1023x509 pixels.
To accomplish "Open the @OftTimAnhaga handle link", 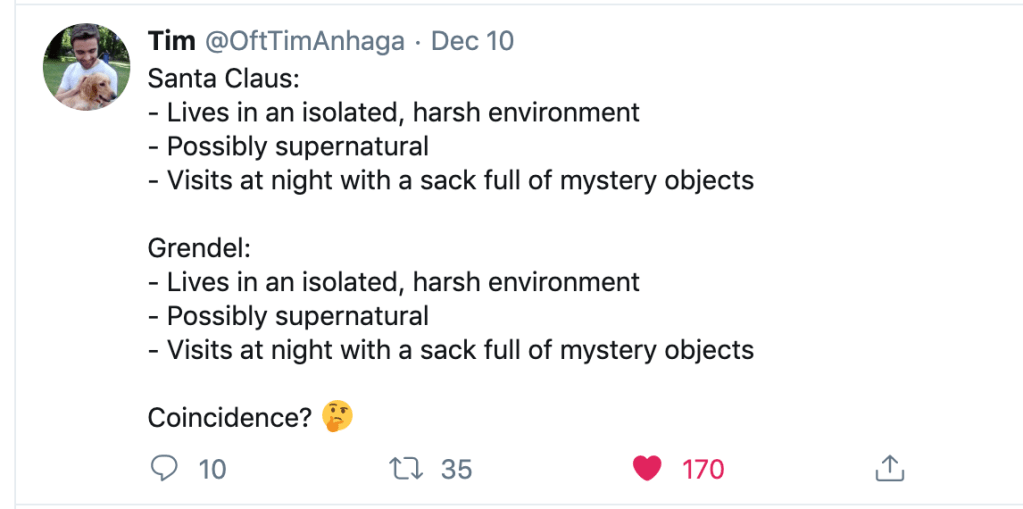I will coord(305,41).
